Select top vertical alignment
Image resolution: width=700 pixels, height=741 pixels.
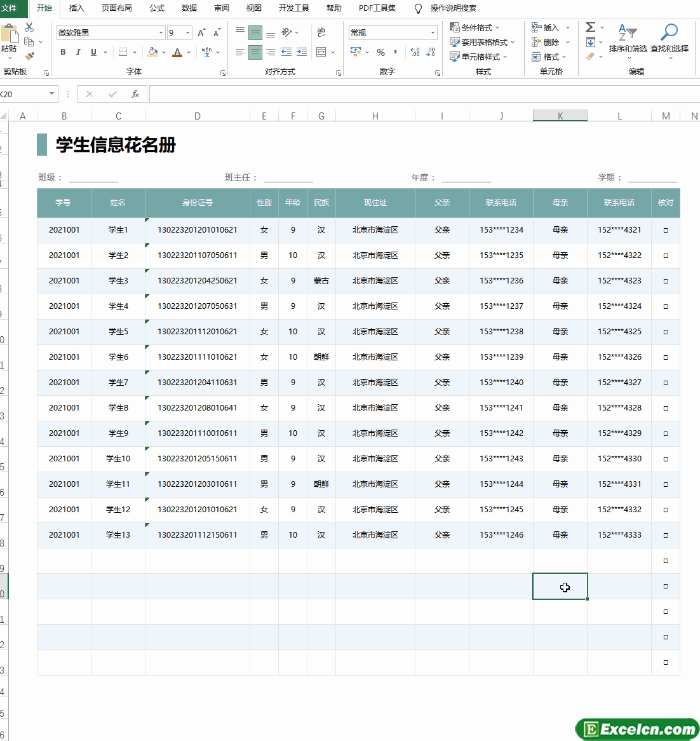click(240, 32)
